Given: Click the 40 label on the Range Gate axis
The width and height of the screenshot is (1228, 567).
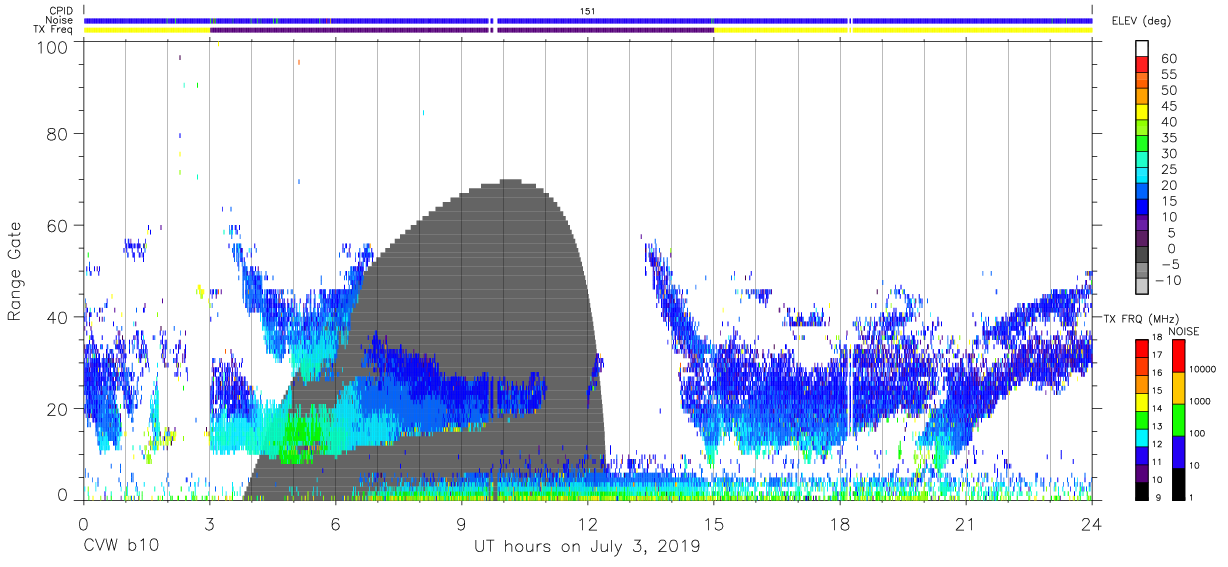Looking at the screenshot, I should coord(57,317).
